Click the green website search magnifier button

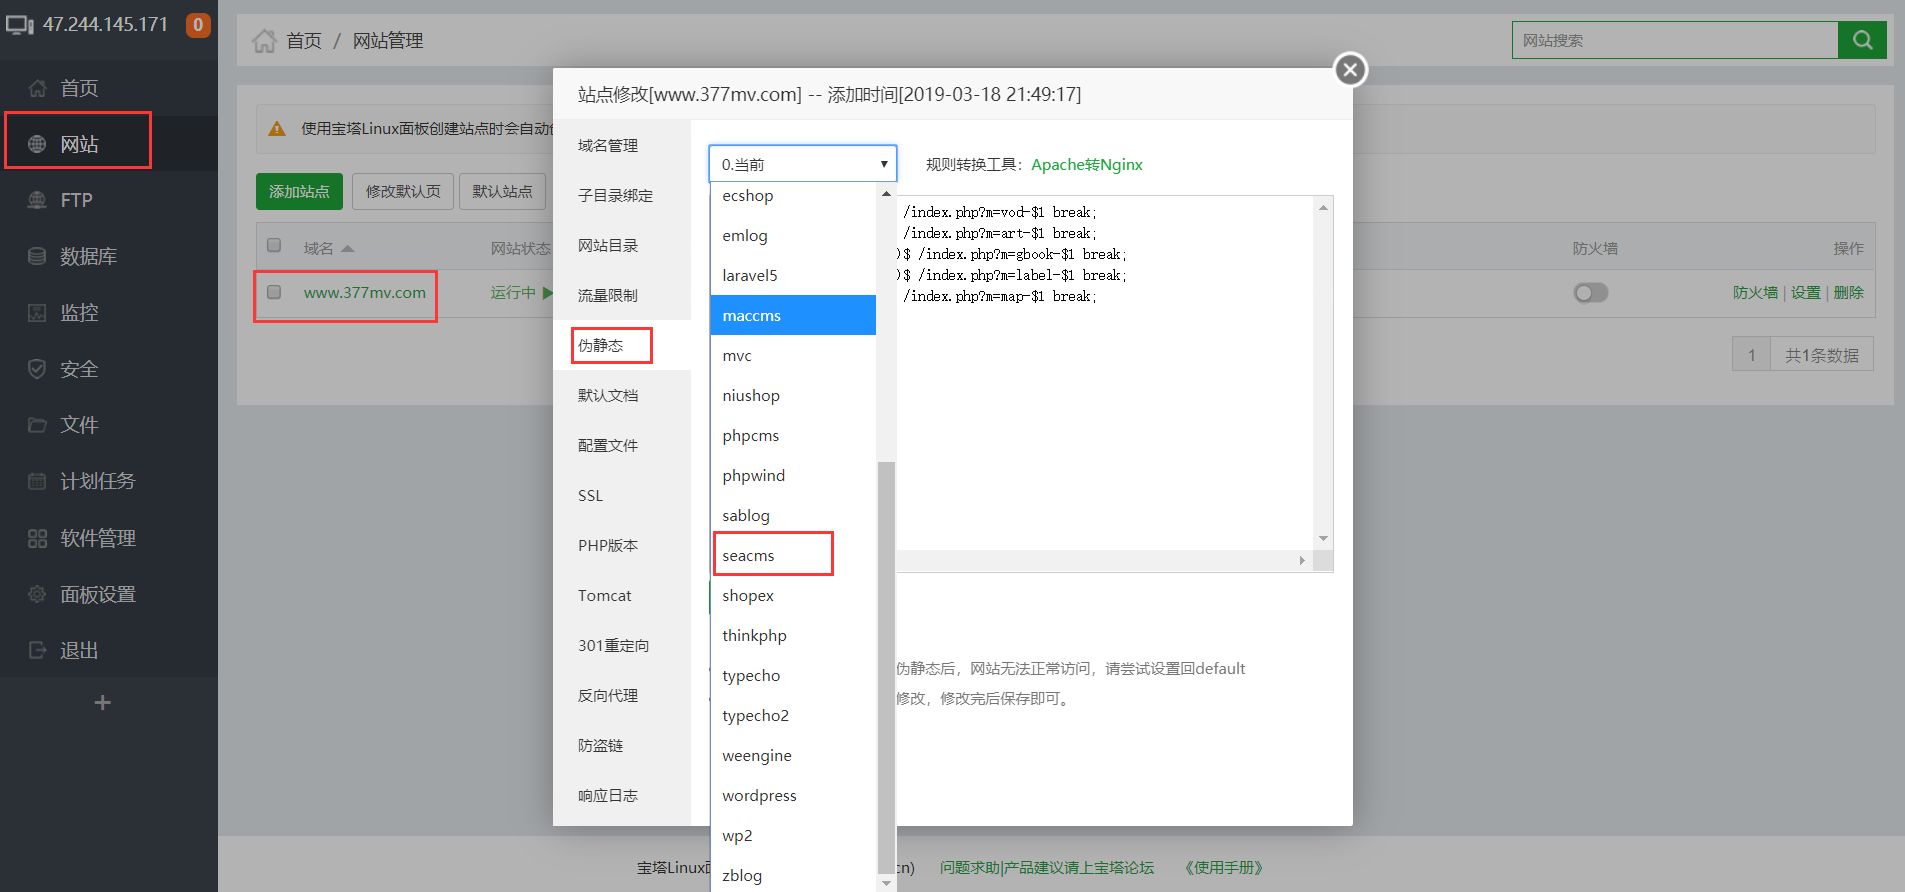click(x=1862, y=40)
